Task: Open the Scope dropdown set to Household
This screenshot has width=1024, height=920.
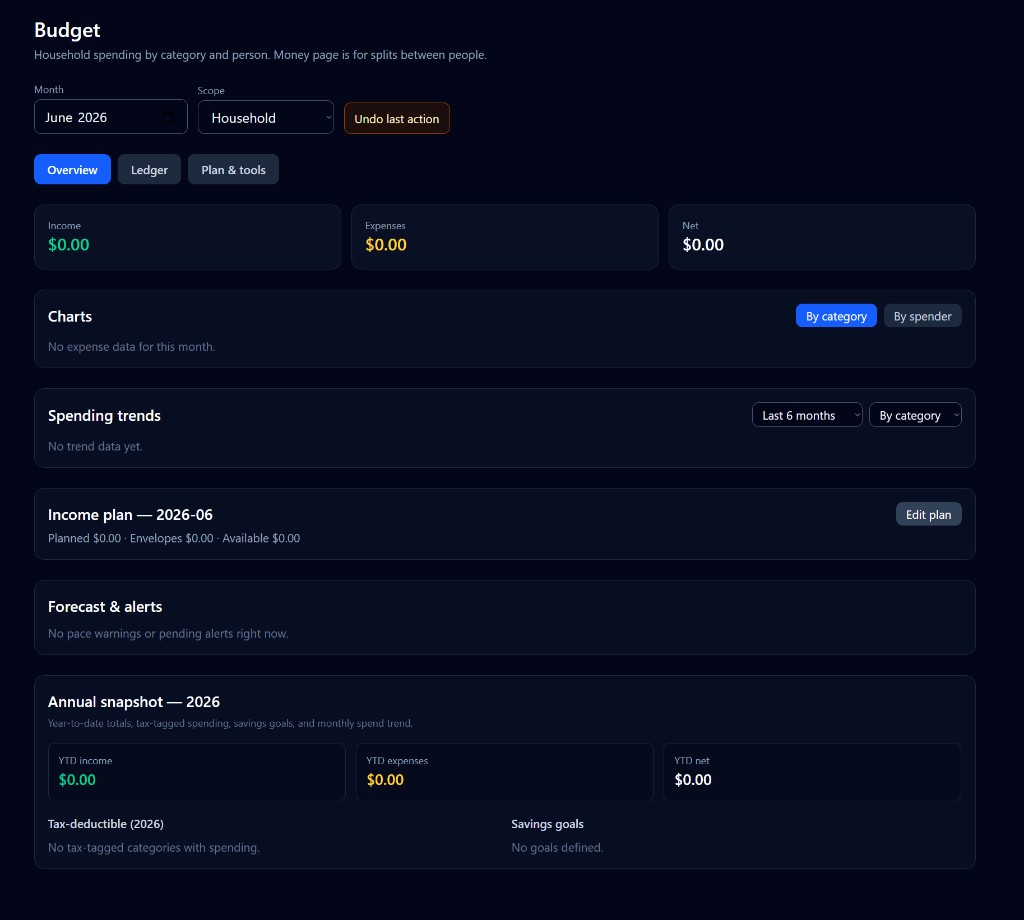Action: pyautogui.click(x=266, y=118)
